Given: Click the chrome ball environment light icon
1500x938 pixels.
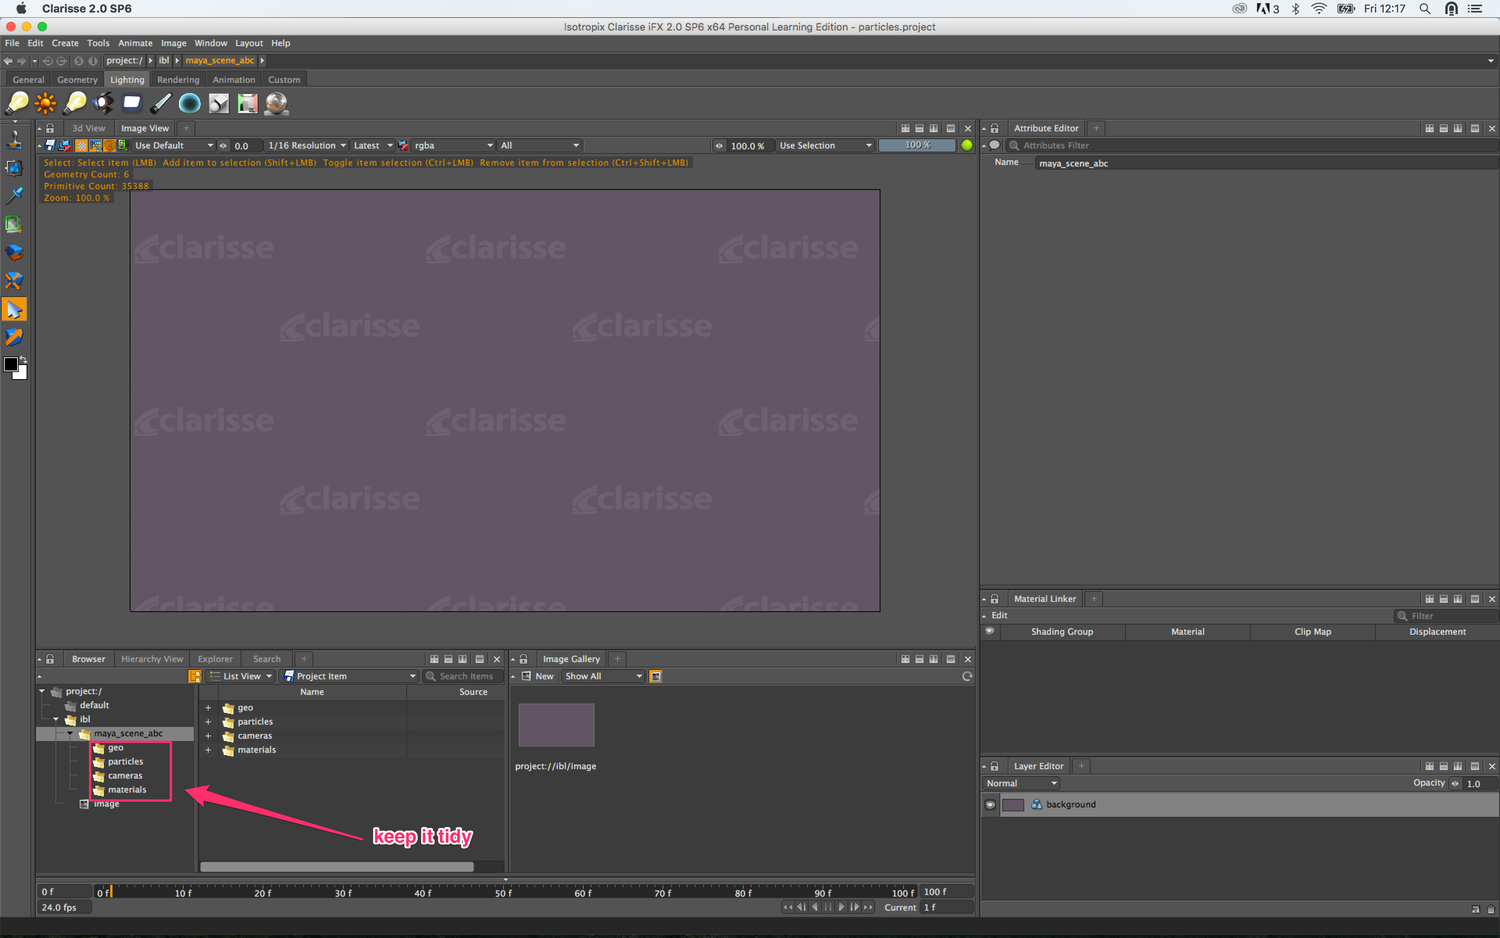Looking at the screenshot, I should click(x=277, y=103).
